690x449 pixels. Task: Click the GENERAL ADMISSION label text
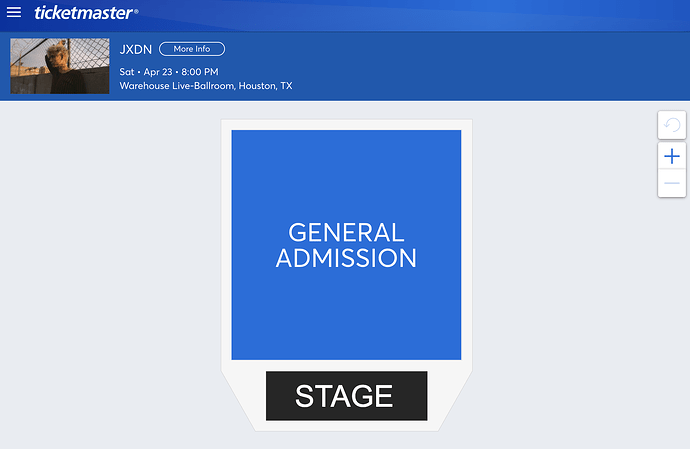click(x=346, y=245)
